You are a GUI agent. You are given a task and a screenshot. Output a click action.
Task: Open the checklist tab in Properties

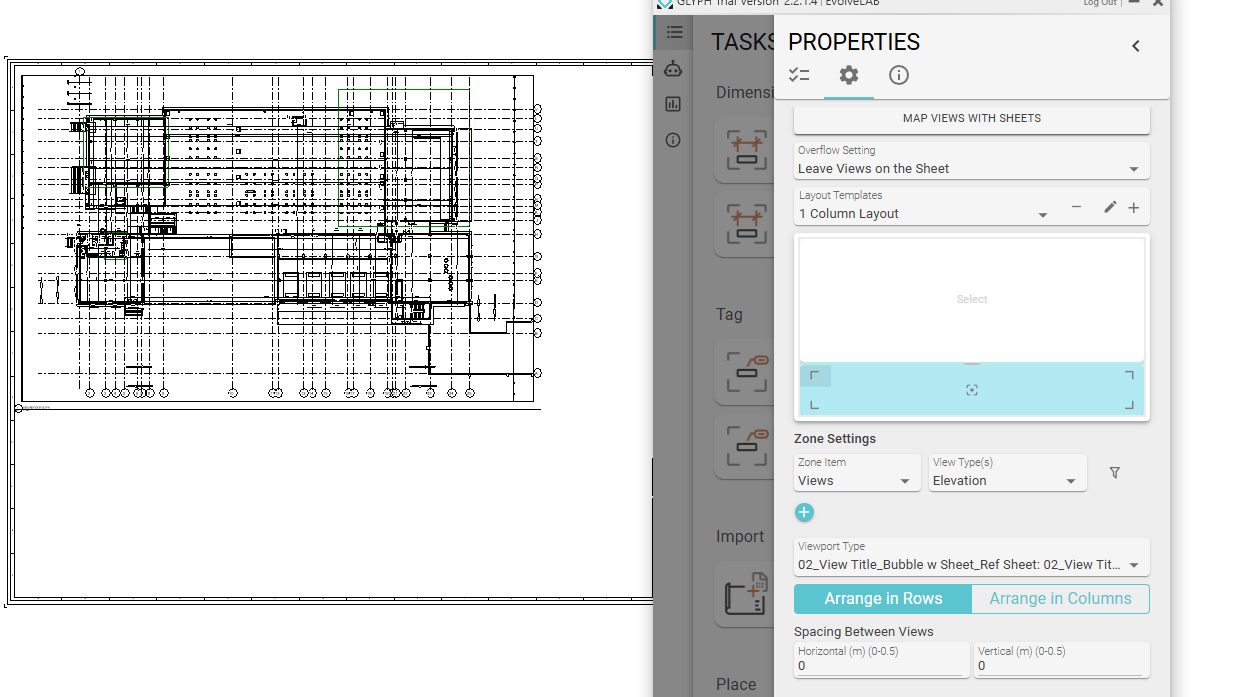click(x=799, y=75)
